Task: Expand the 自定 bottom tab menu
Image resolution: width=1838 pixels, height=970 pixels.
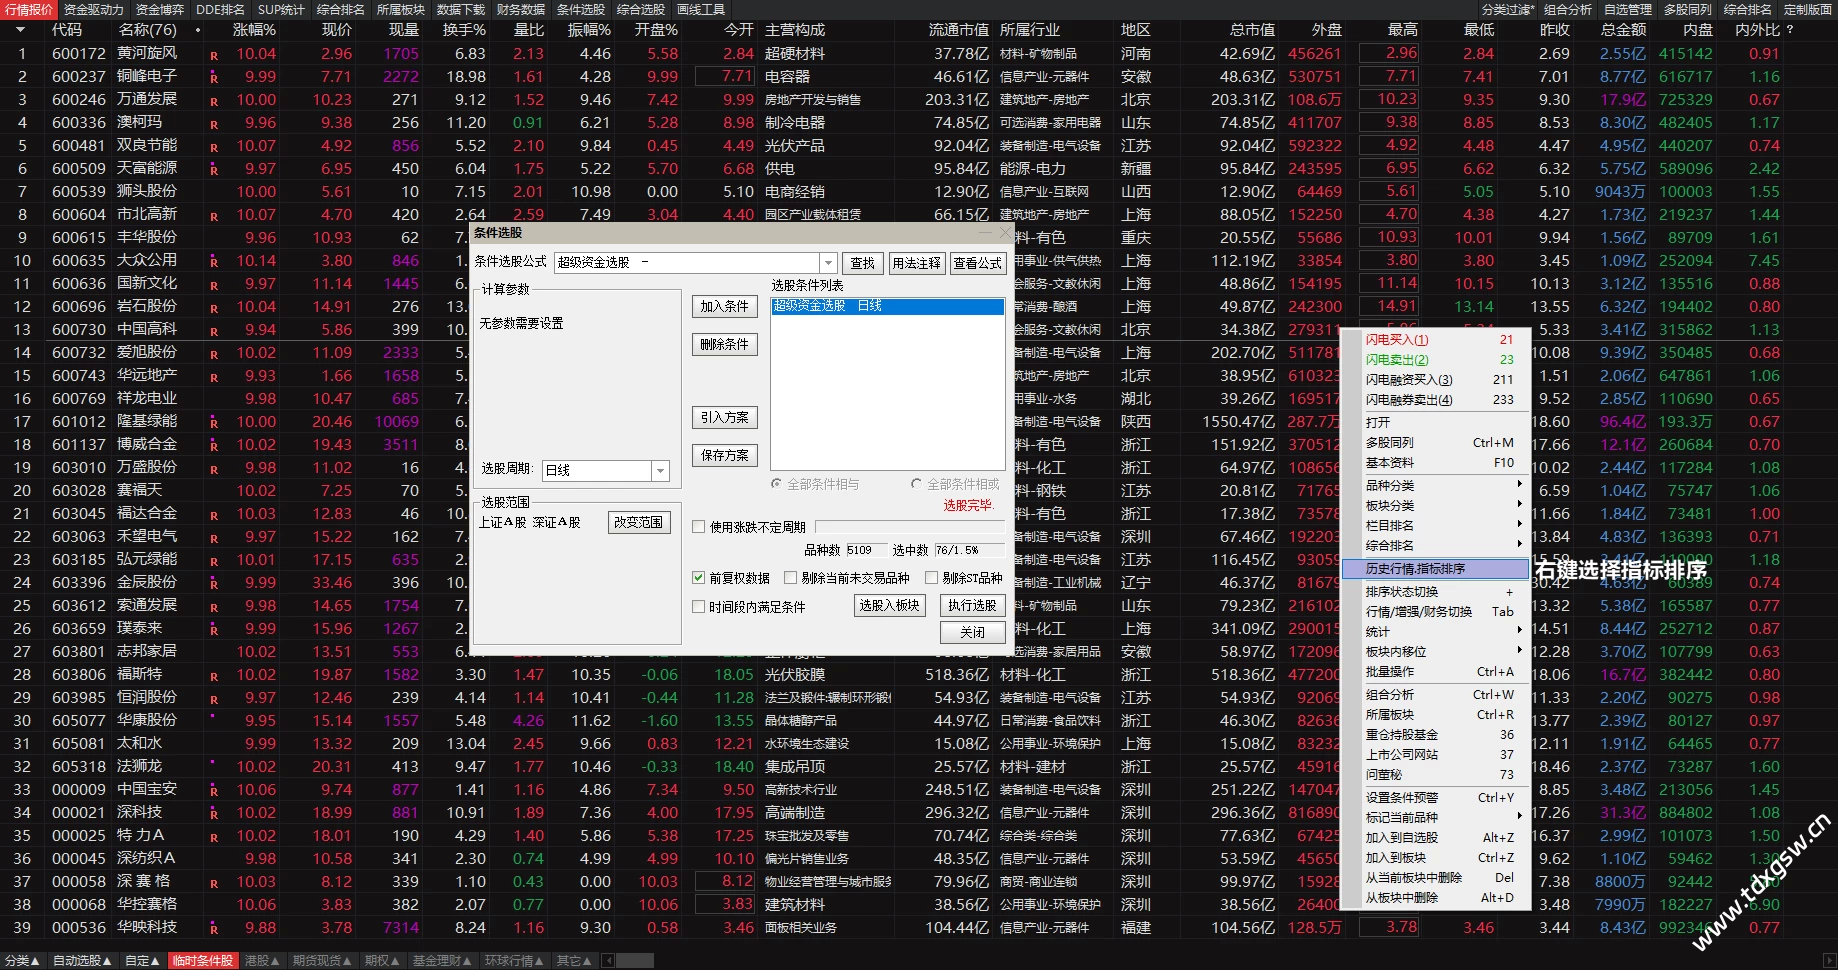Action: click(x=143, y=961)
